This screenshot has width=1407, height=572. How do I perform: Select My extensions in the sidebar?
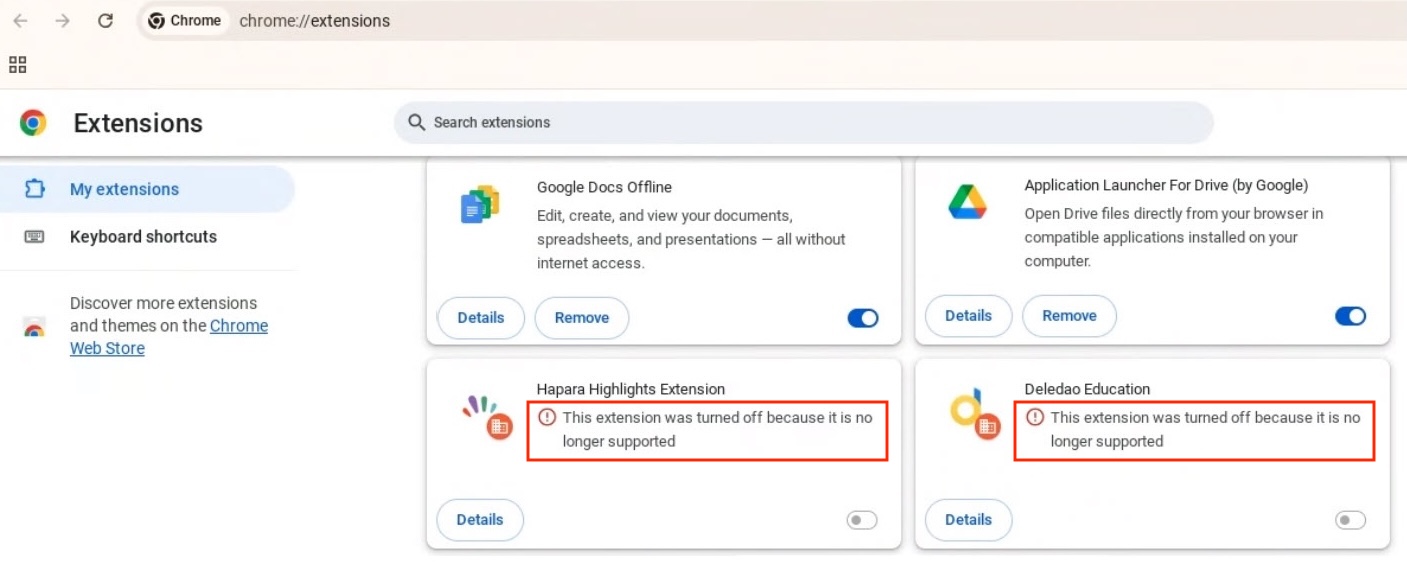click(147, 189)
